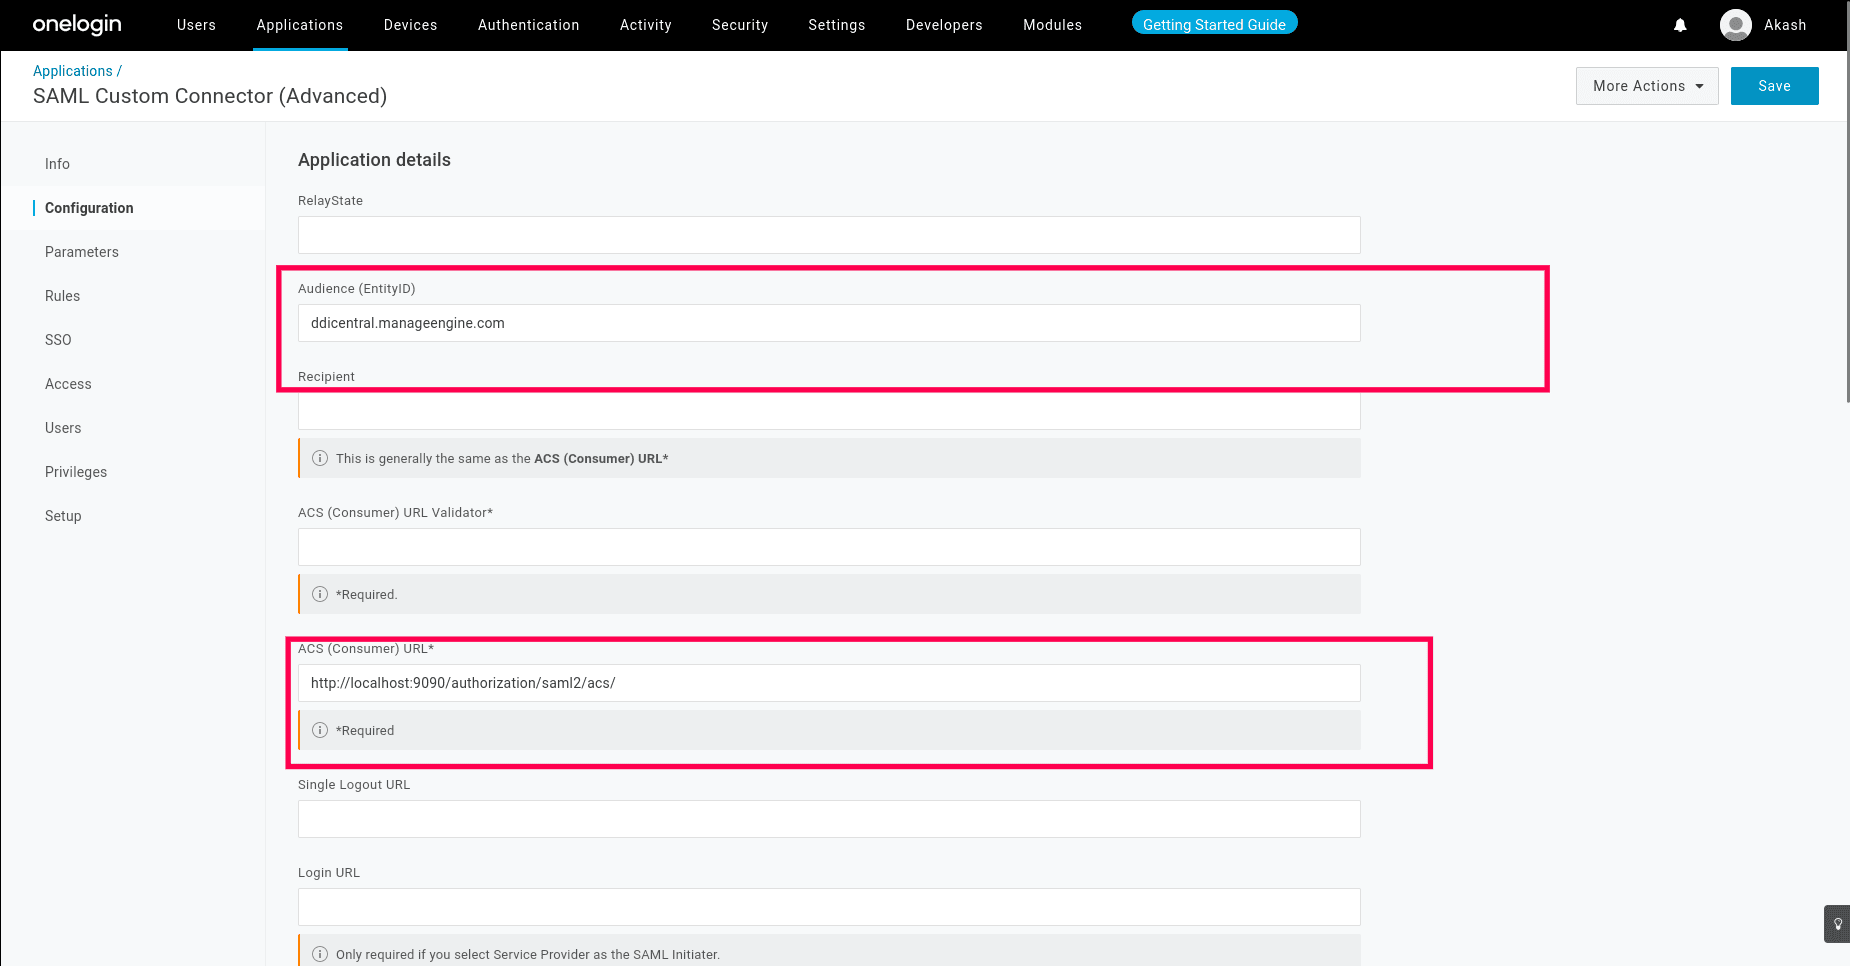Click the lightbulb icon at bottom right

pos(1836,923)
